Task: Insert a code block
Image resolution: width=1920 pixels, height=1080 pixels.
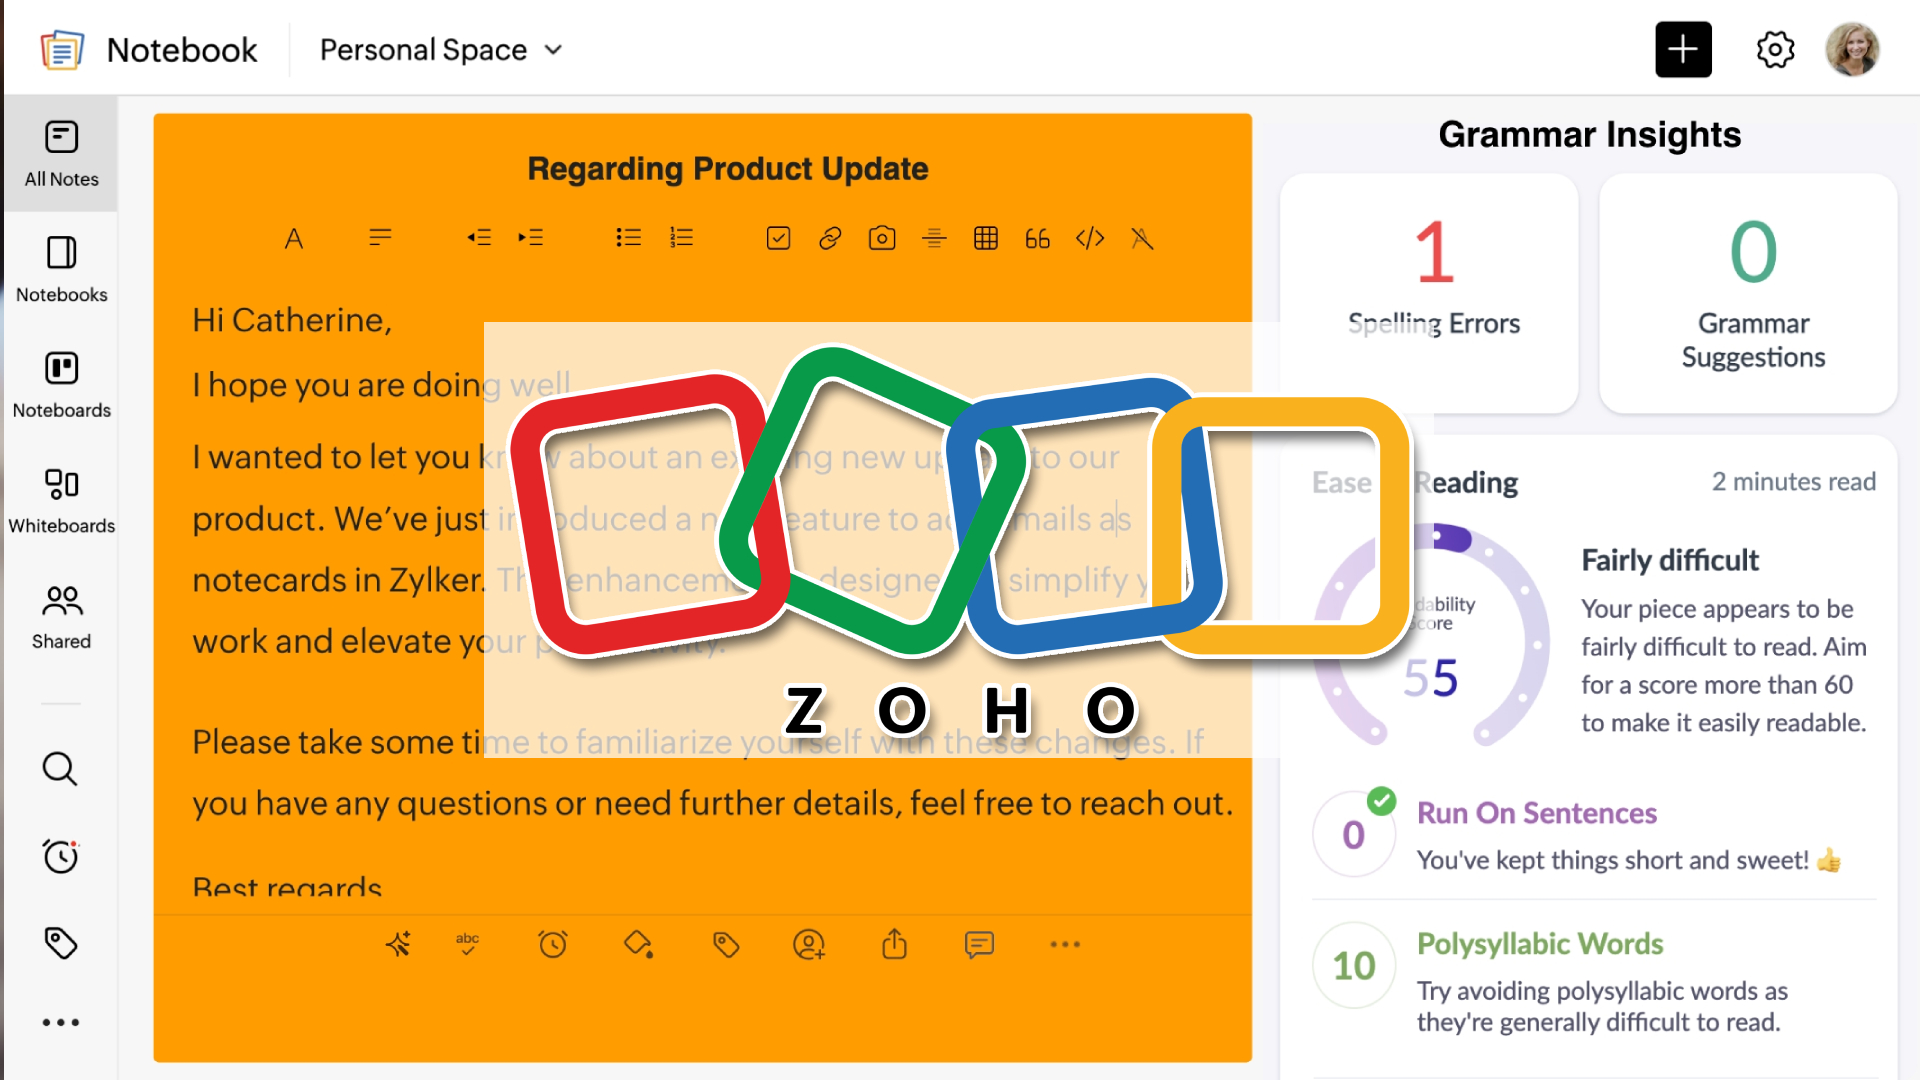Action: (x=1090, y=238)
